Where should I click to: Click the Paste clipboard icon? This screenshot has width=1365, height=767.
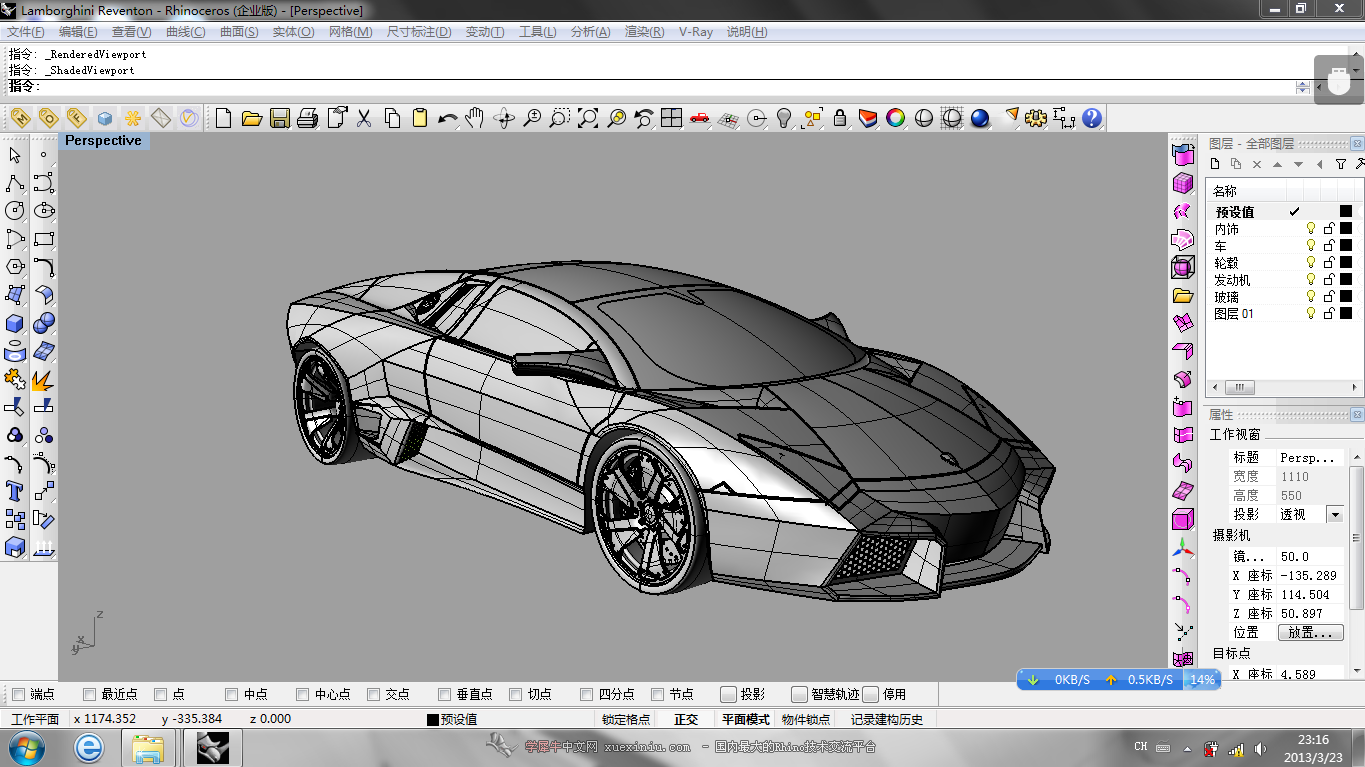click(420, 118)
